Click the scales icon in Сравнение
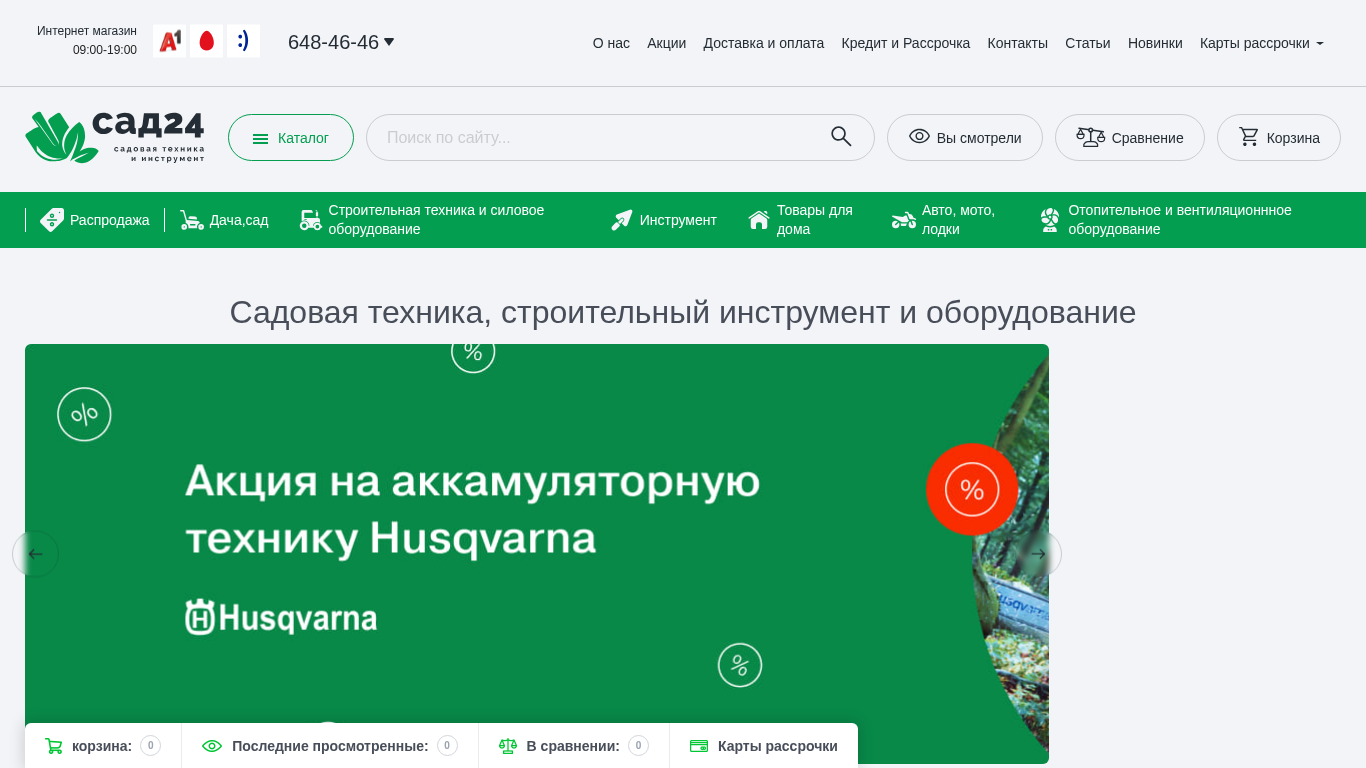Viewport: 1366px width, 768px height. tap(1090, 137)
